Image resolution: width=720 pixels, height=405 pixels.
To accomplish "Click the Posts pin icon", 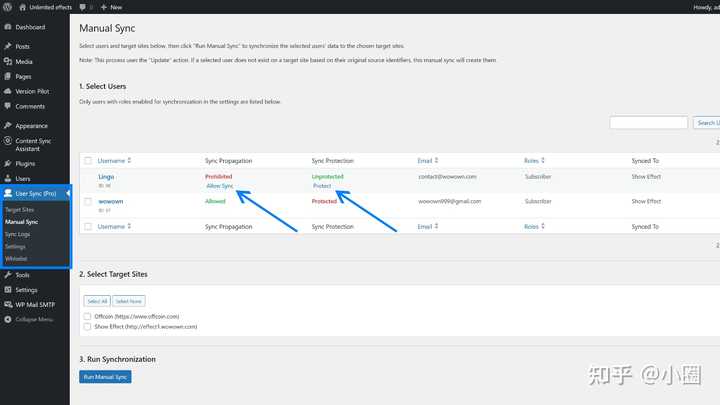I will (x=8, y=46).
